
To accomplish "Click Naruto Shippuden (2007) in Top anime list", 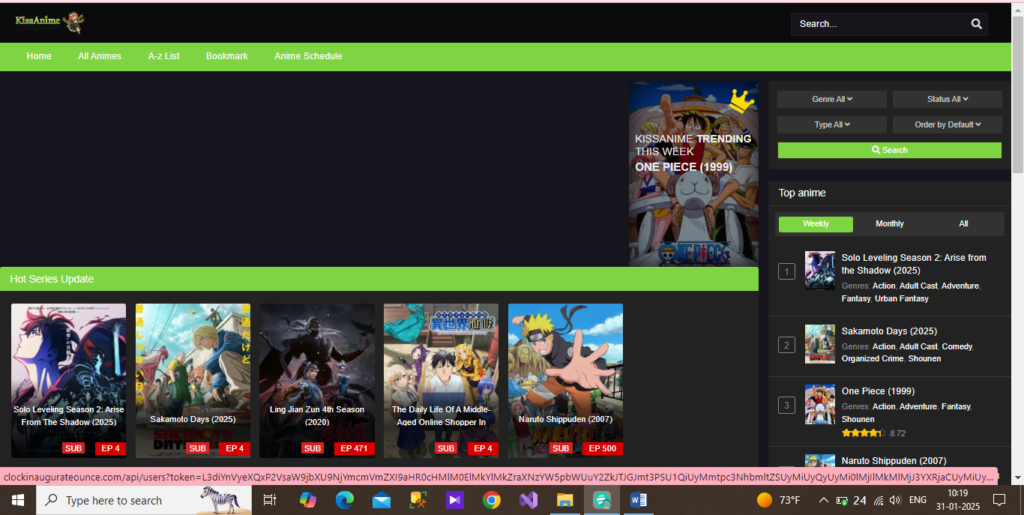I will coord(893,461).
